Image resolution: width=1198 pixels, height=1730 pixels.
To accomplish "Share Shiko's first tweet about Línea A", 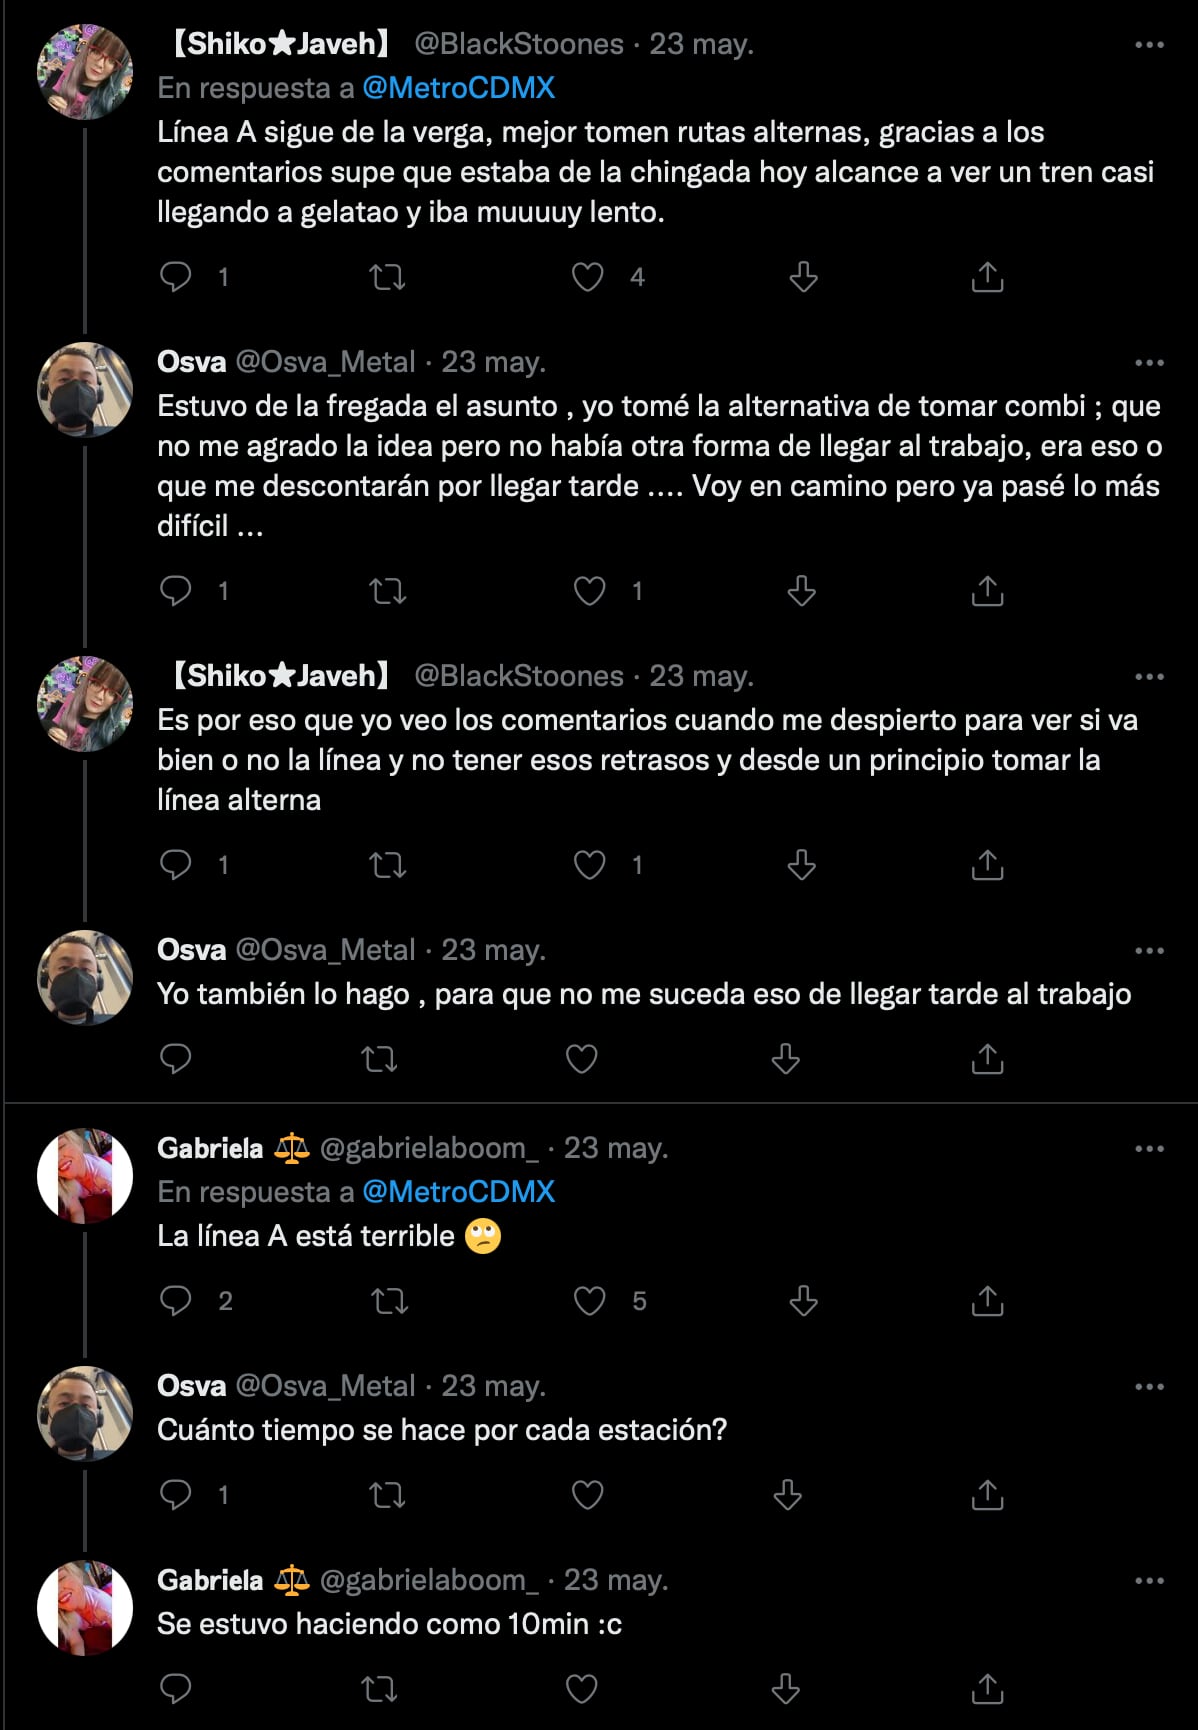I will [x=987, y=277].
